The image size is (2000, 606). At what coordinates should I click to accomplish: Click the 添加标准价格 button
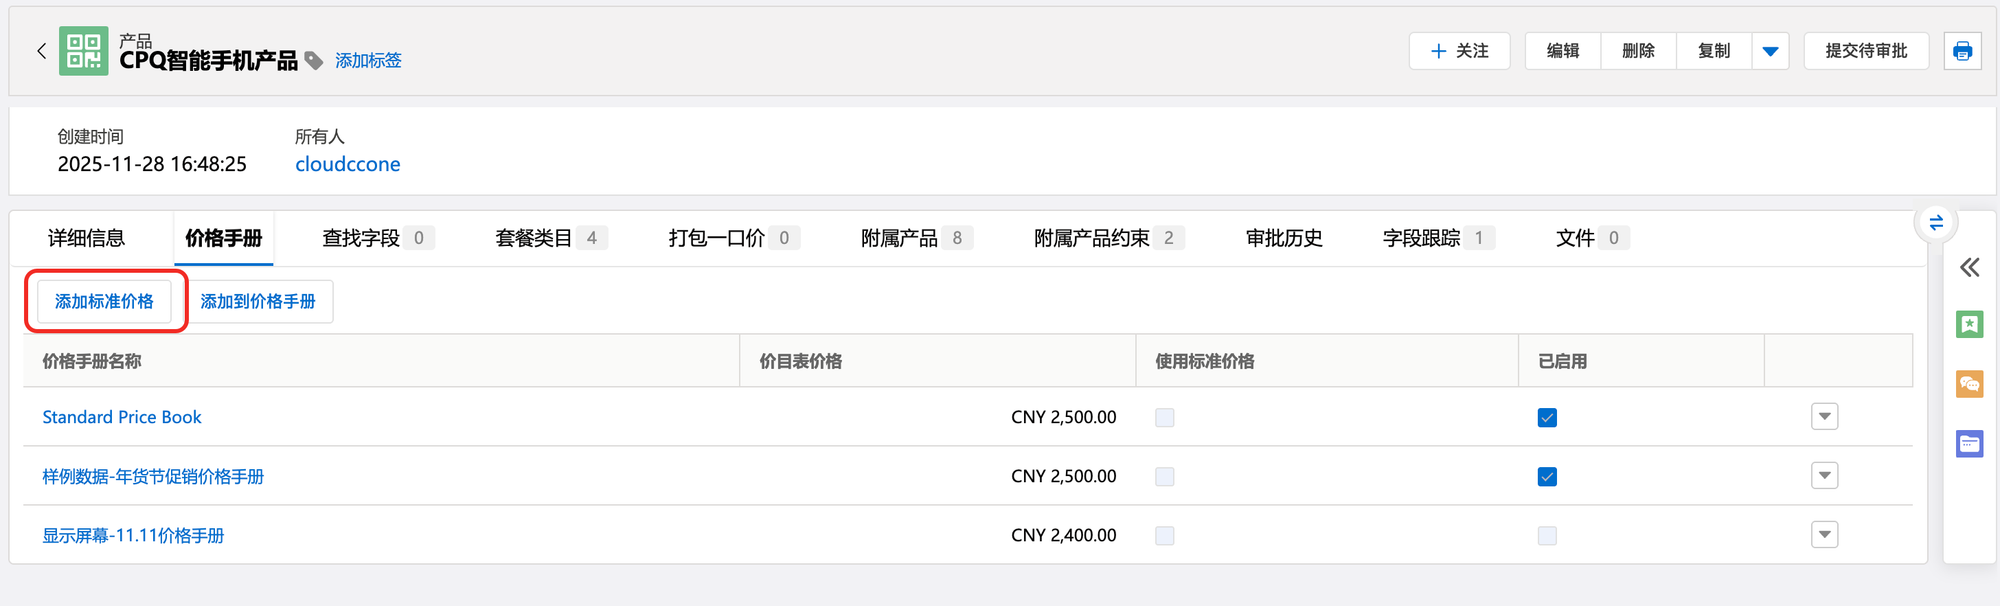104,301
